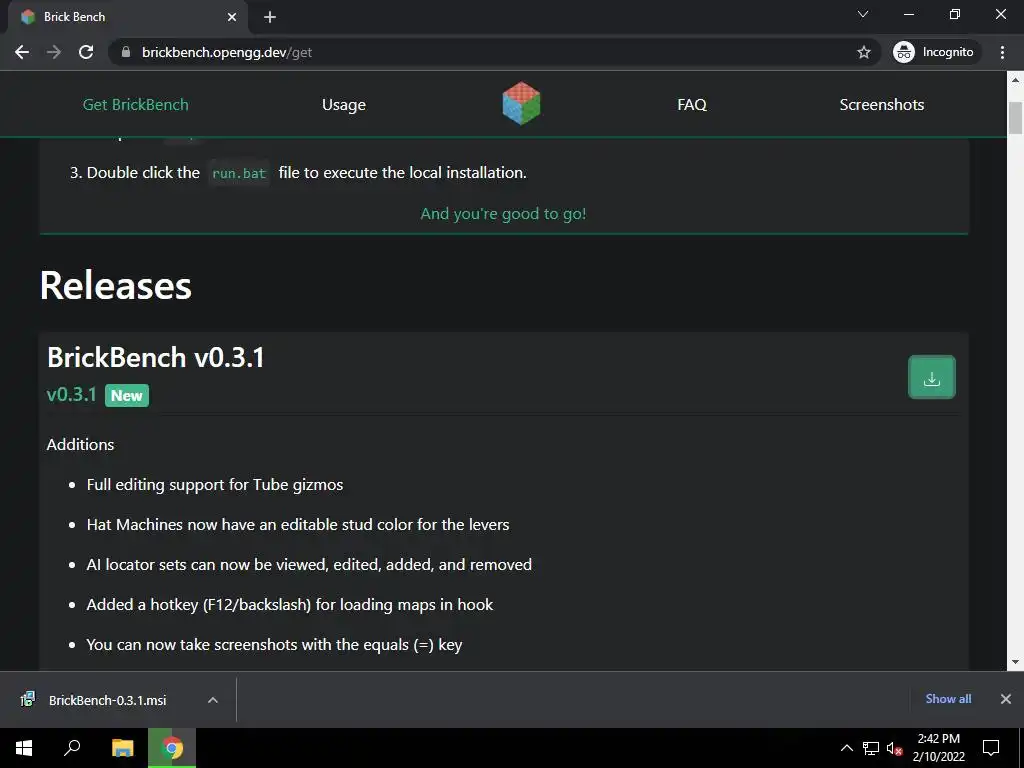Image resolution: width=1024 pixels, height=768 pixels.
Task: Open the Screenshots nav page
Action: [x=882, y=104]
